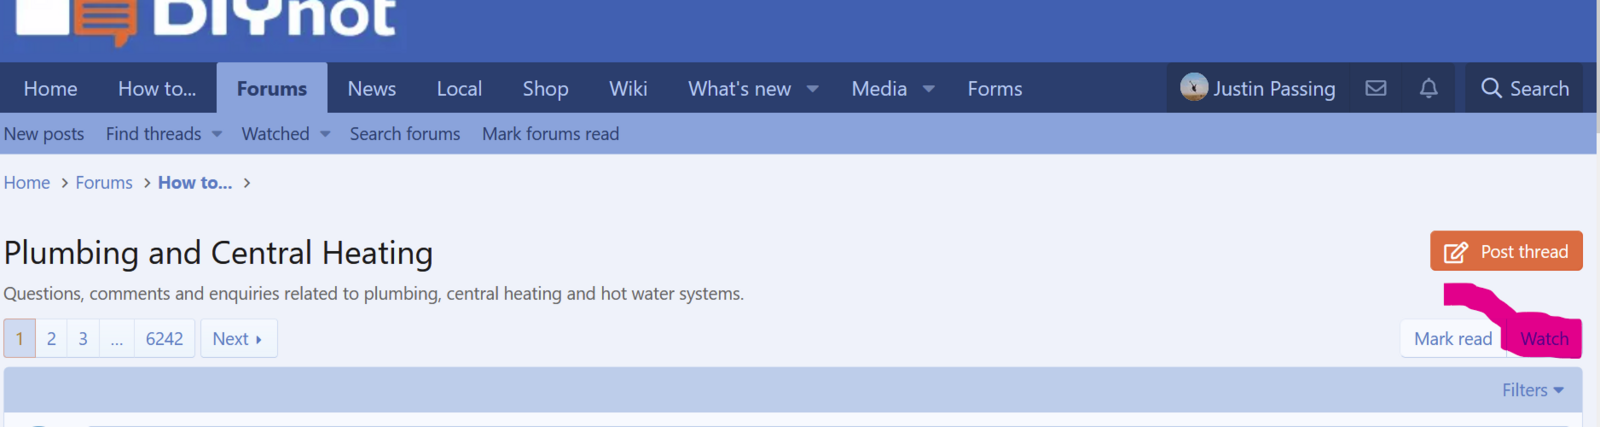1600x427 pixels.
Task: Go to the Next page
Action: [x=238, y=338]
